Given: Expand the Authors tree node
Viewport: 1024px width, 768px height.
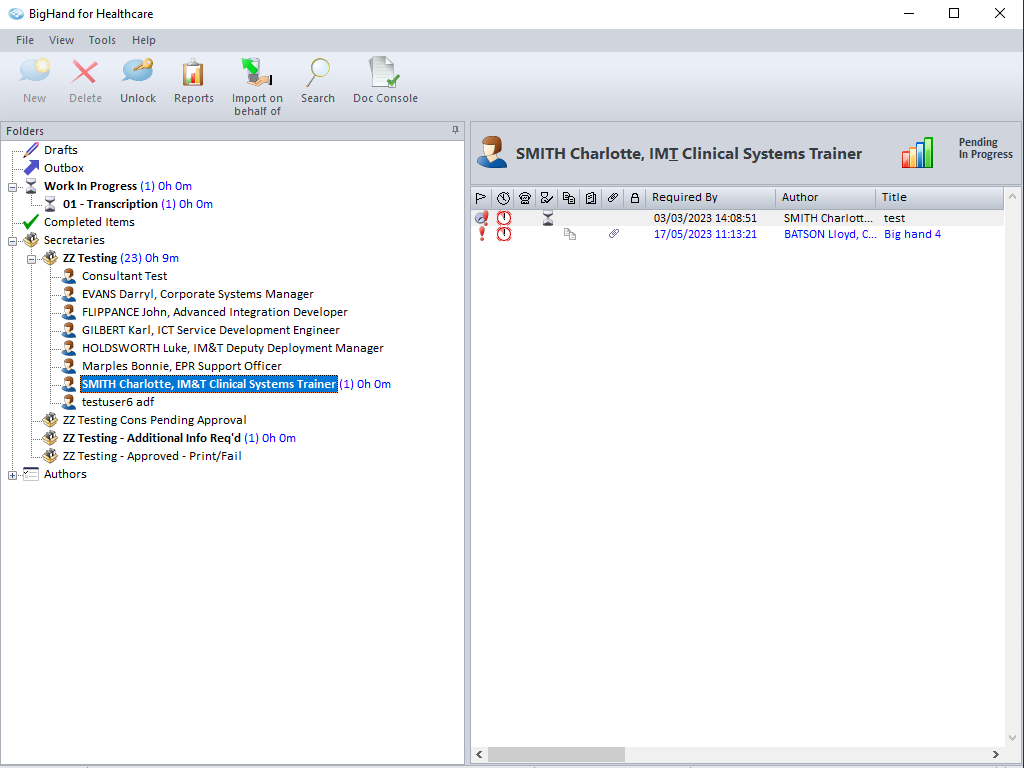Looking at the screenshot, I should tap(12, 475).
